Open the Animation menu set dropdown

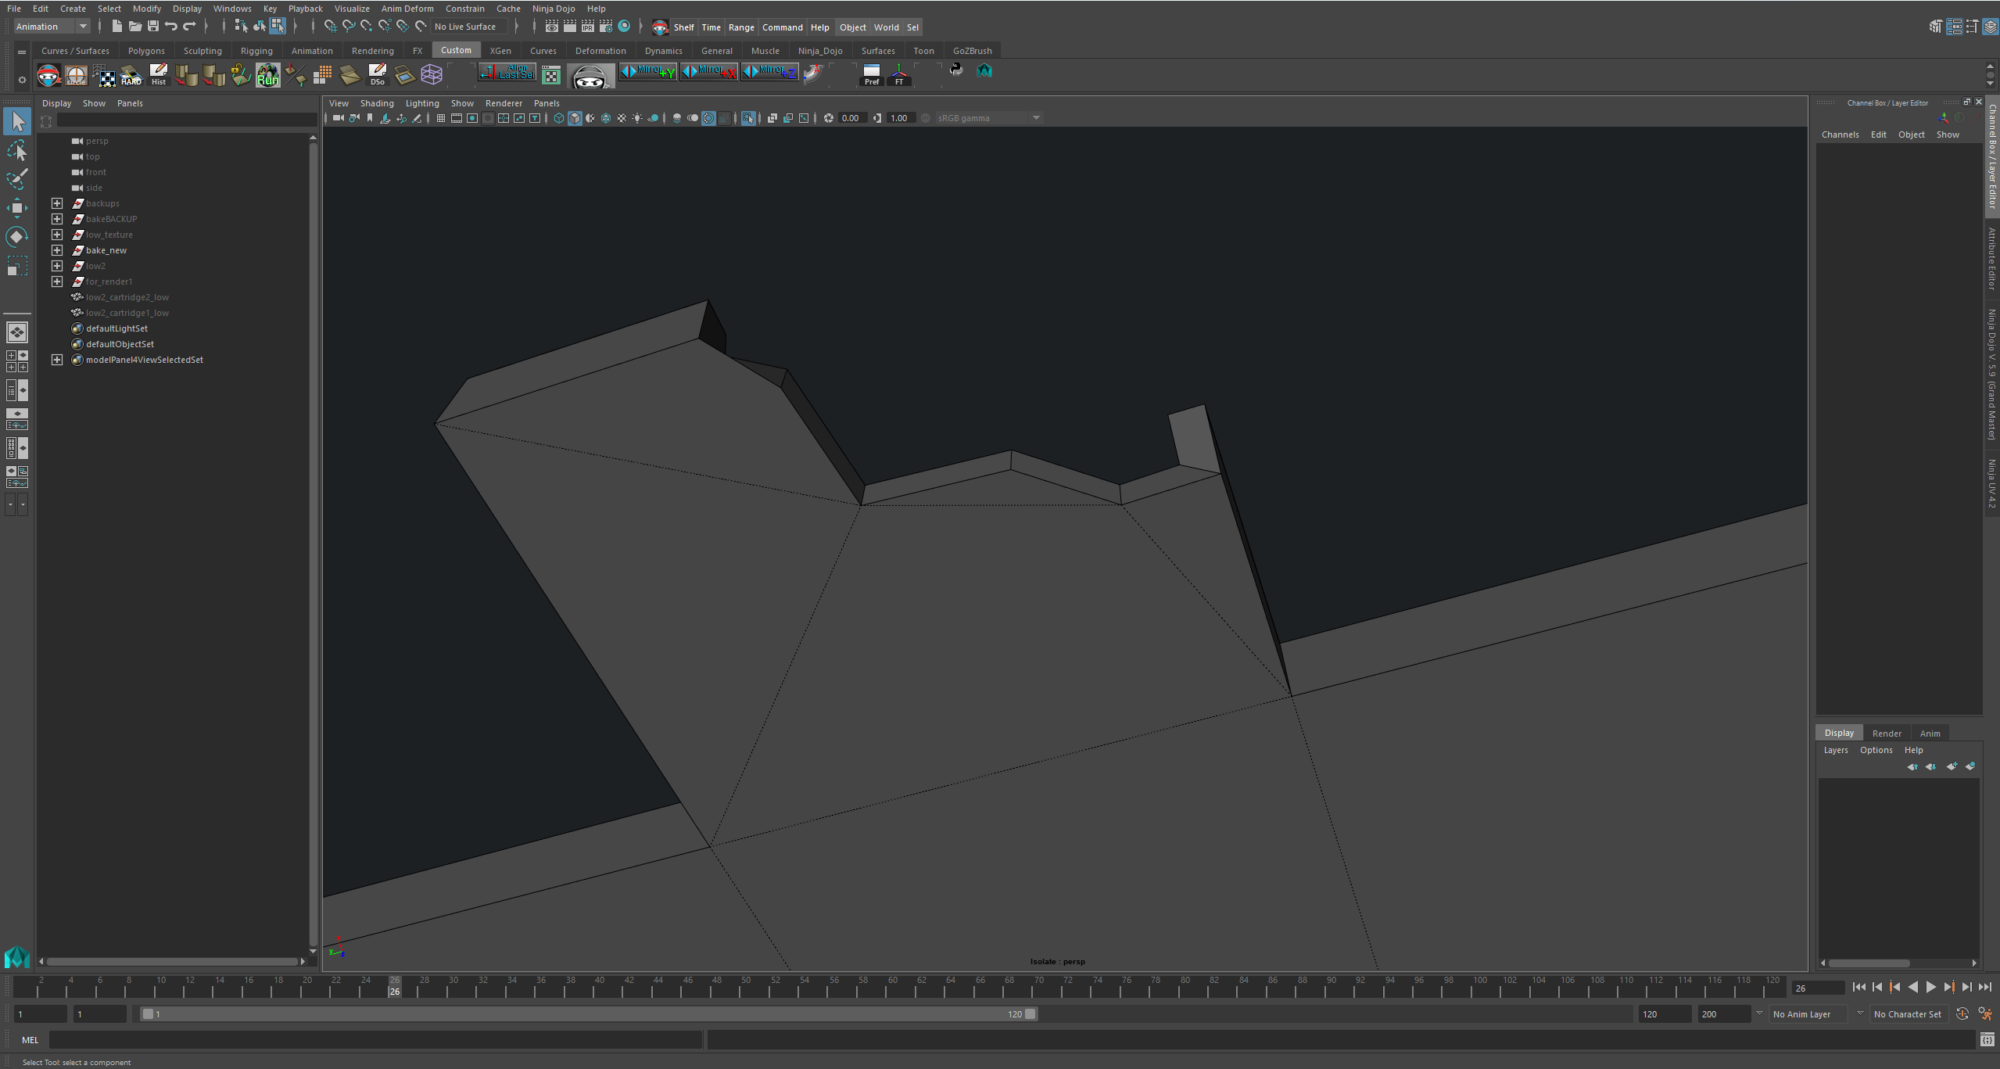48,26
